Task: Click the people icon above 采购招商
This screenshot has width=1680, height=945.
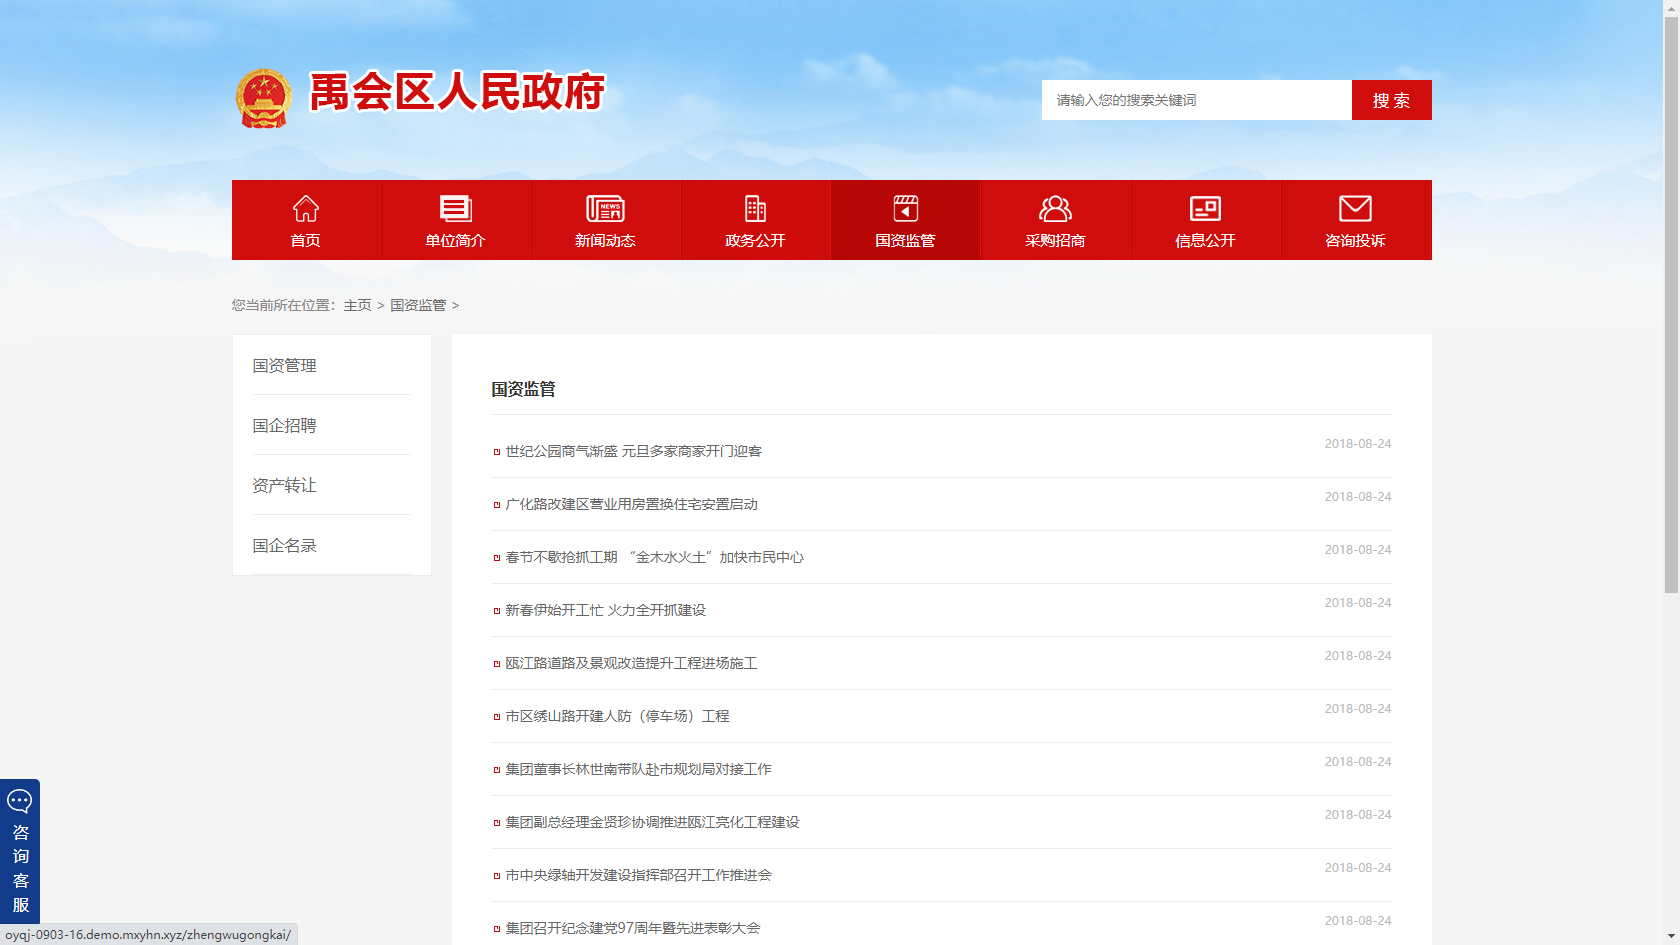Action: [1055, 208]
